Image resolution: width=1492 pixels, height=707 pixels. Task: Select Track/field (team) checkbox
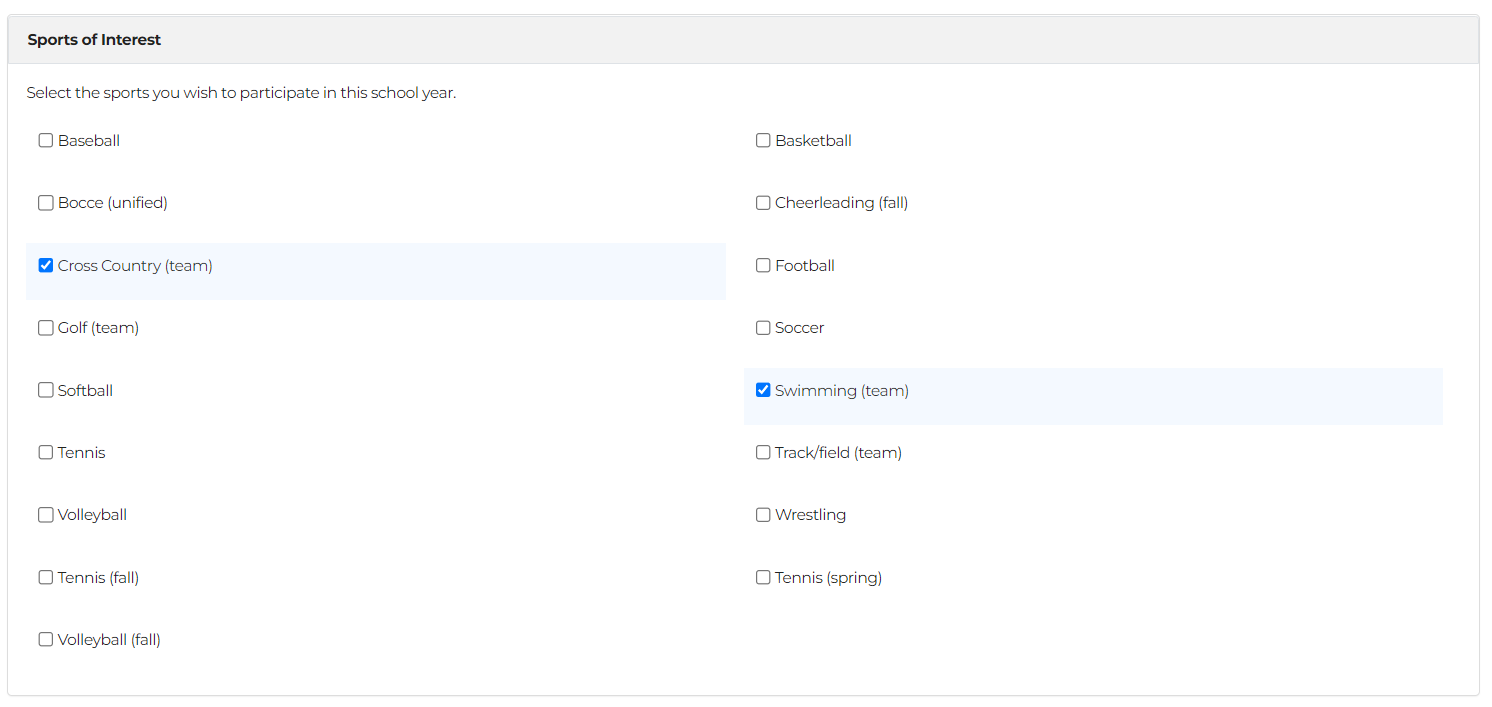763,453
